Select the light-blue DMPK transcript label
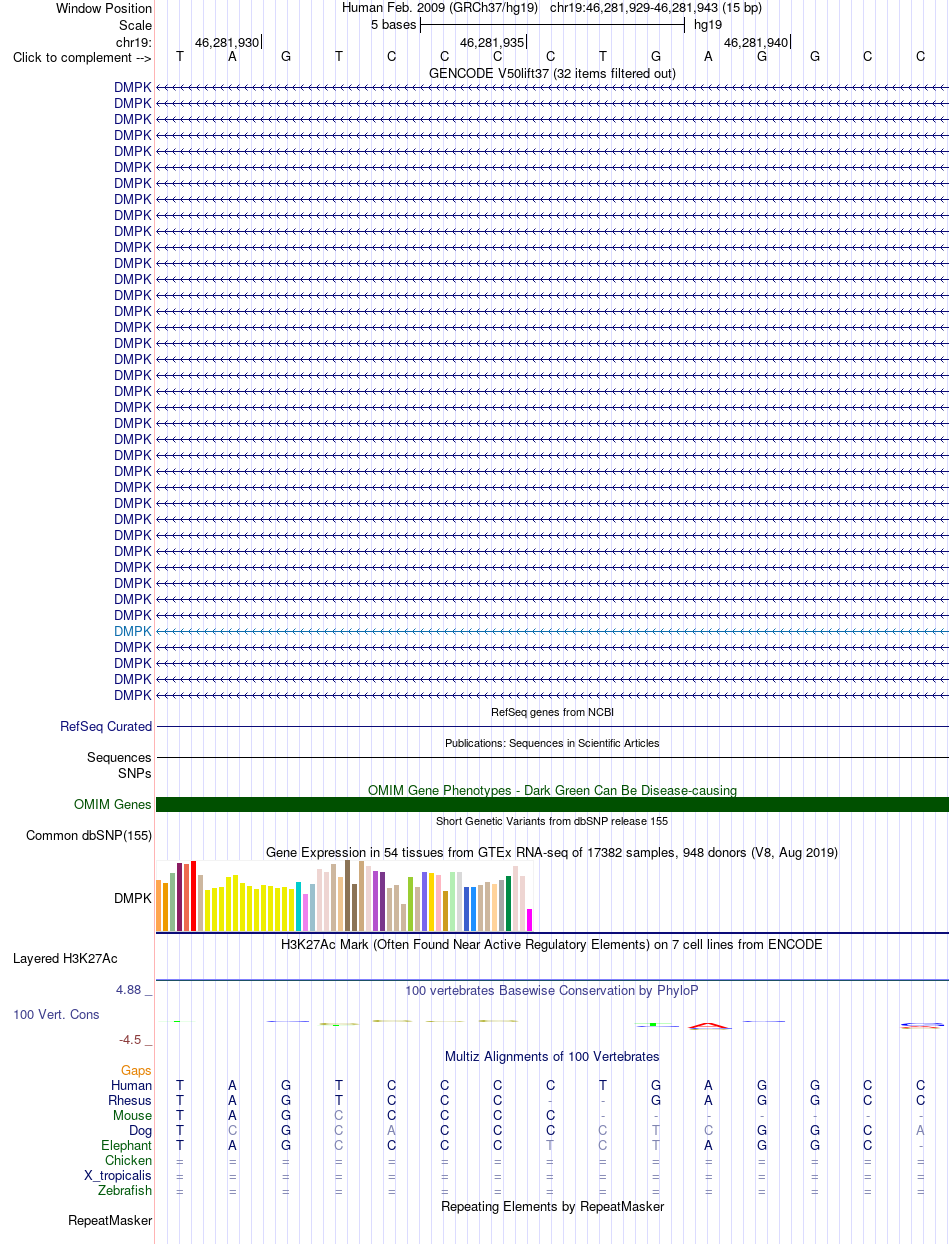 pyautogui.click(x=133, y=632)
